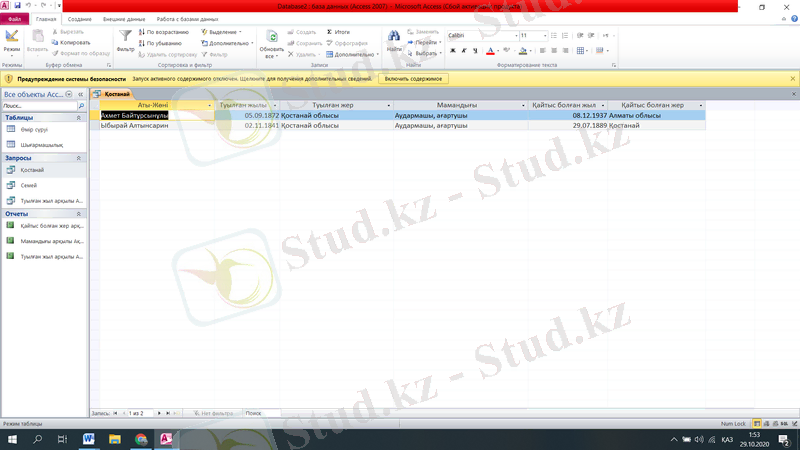This screenshot has height=450, width=800.
Task: Open Дополнительно dropdown in sort and filter
Action: [227, 43]
